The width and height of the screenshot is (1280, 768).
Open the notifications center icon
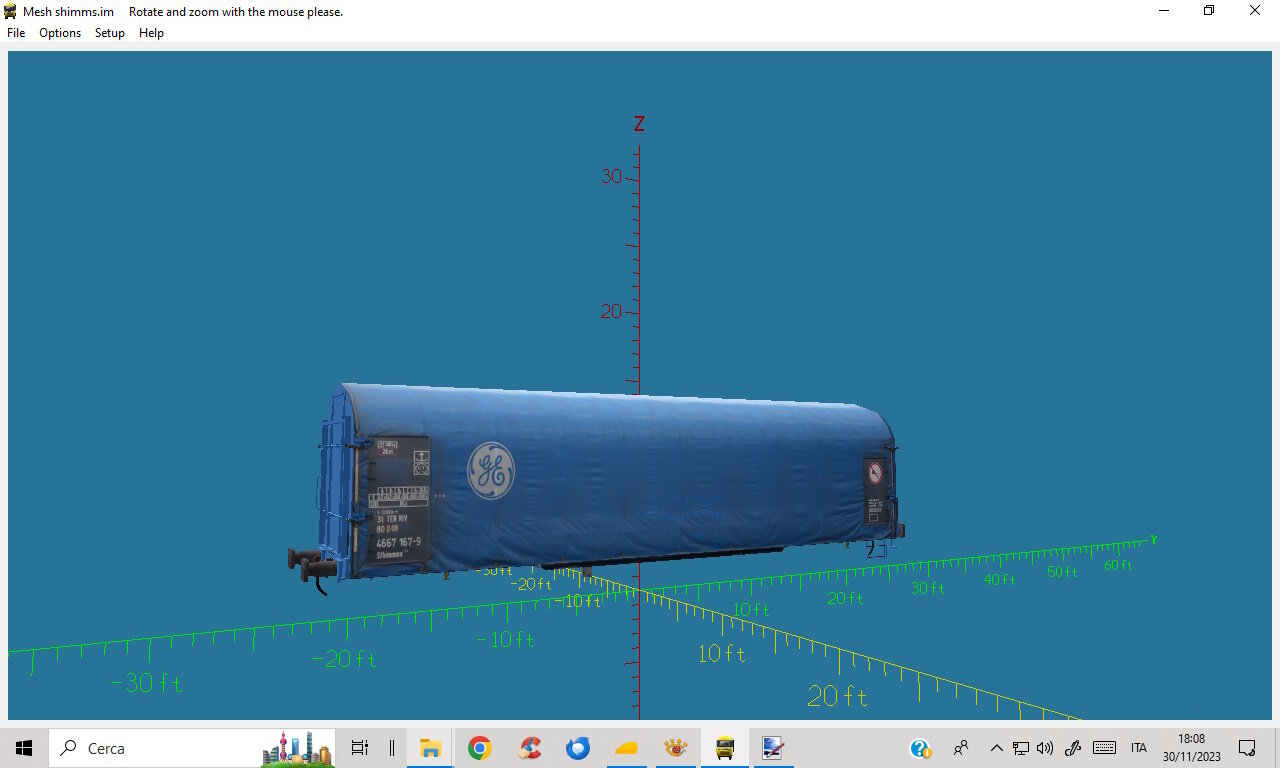[x=1247, y=748]
